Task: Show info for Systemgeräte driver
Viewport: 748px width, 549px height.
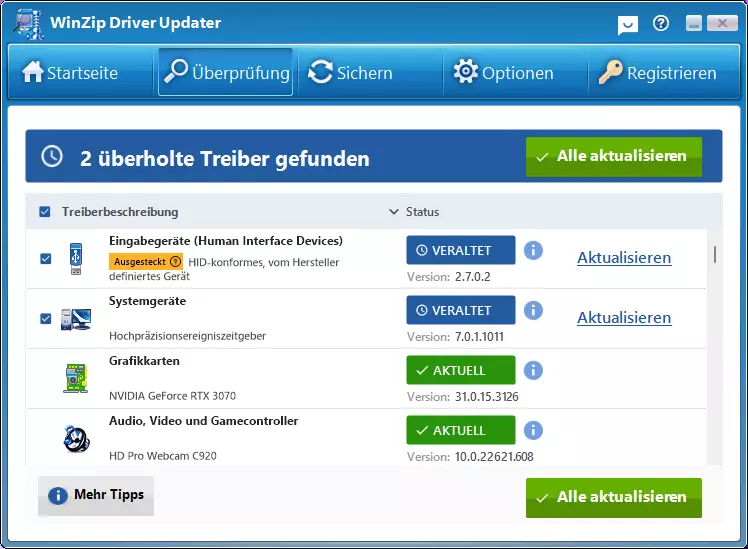Action: 533,310
